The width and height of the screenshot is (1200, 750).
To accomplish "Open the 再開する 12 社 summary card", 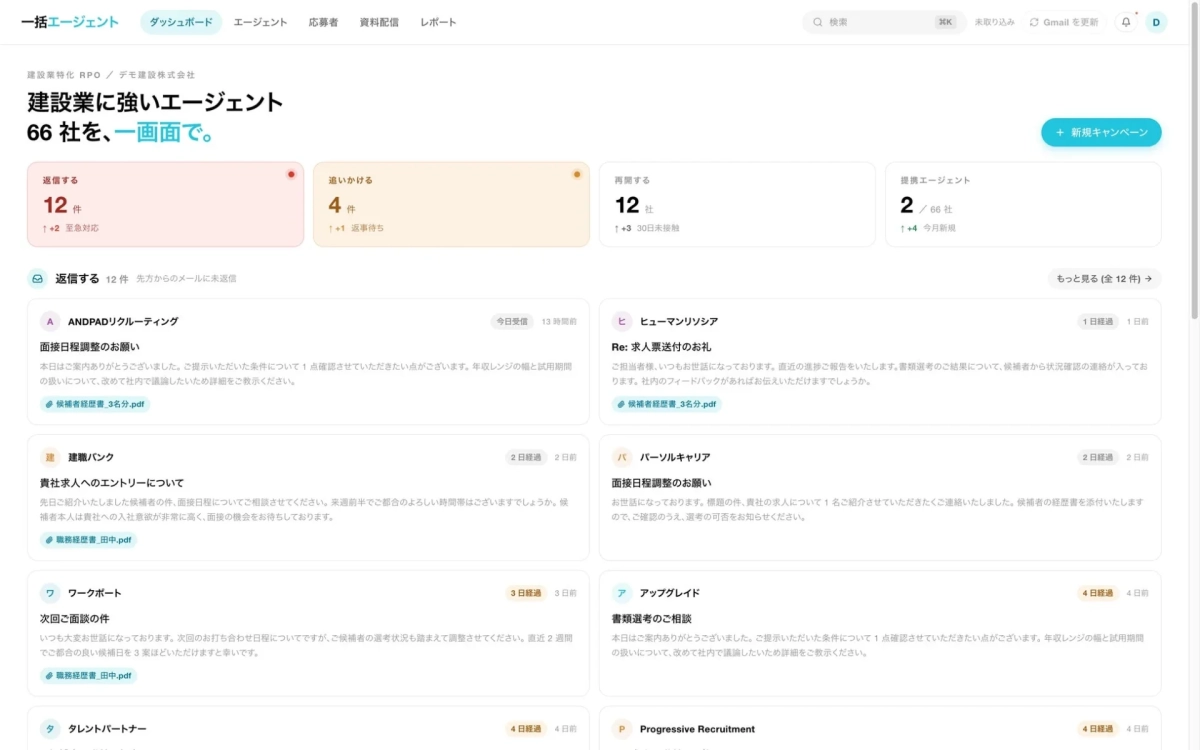I will [x=737, y=204].
